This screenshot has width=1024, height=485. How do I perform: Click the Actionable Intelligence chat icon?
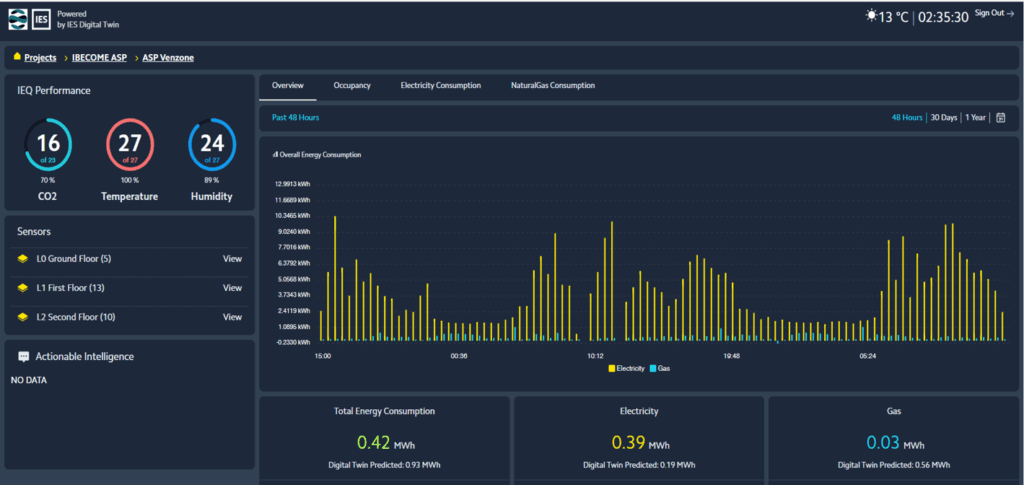[23, 356]
